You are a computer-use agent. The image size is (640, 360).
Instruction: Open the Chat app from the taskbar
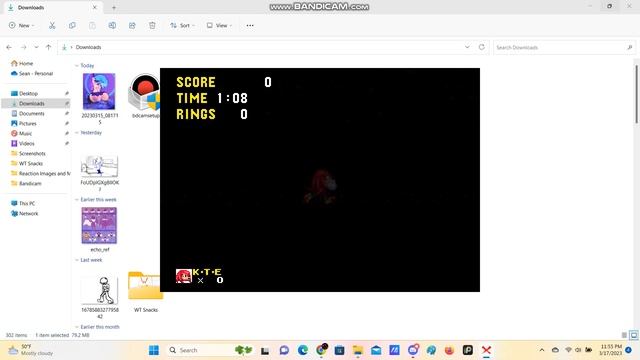[284, 350]
